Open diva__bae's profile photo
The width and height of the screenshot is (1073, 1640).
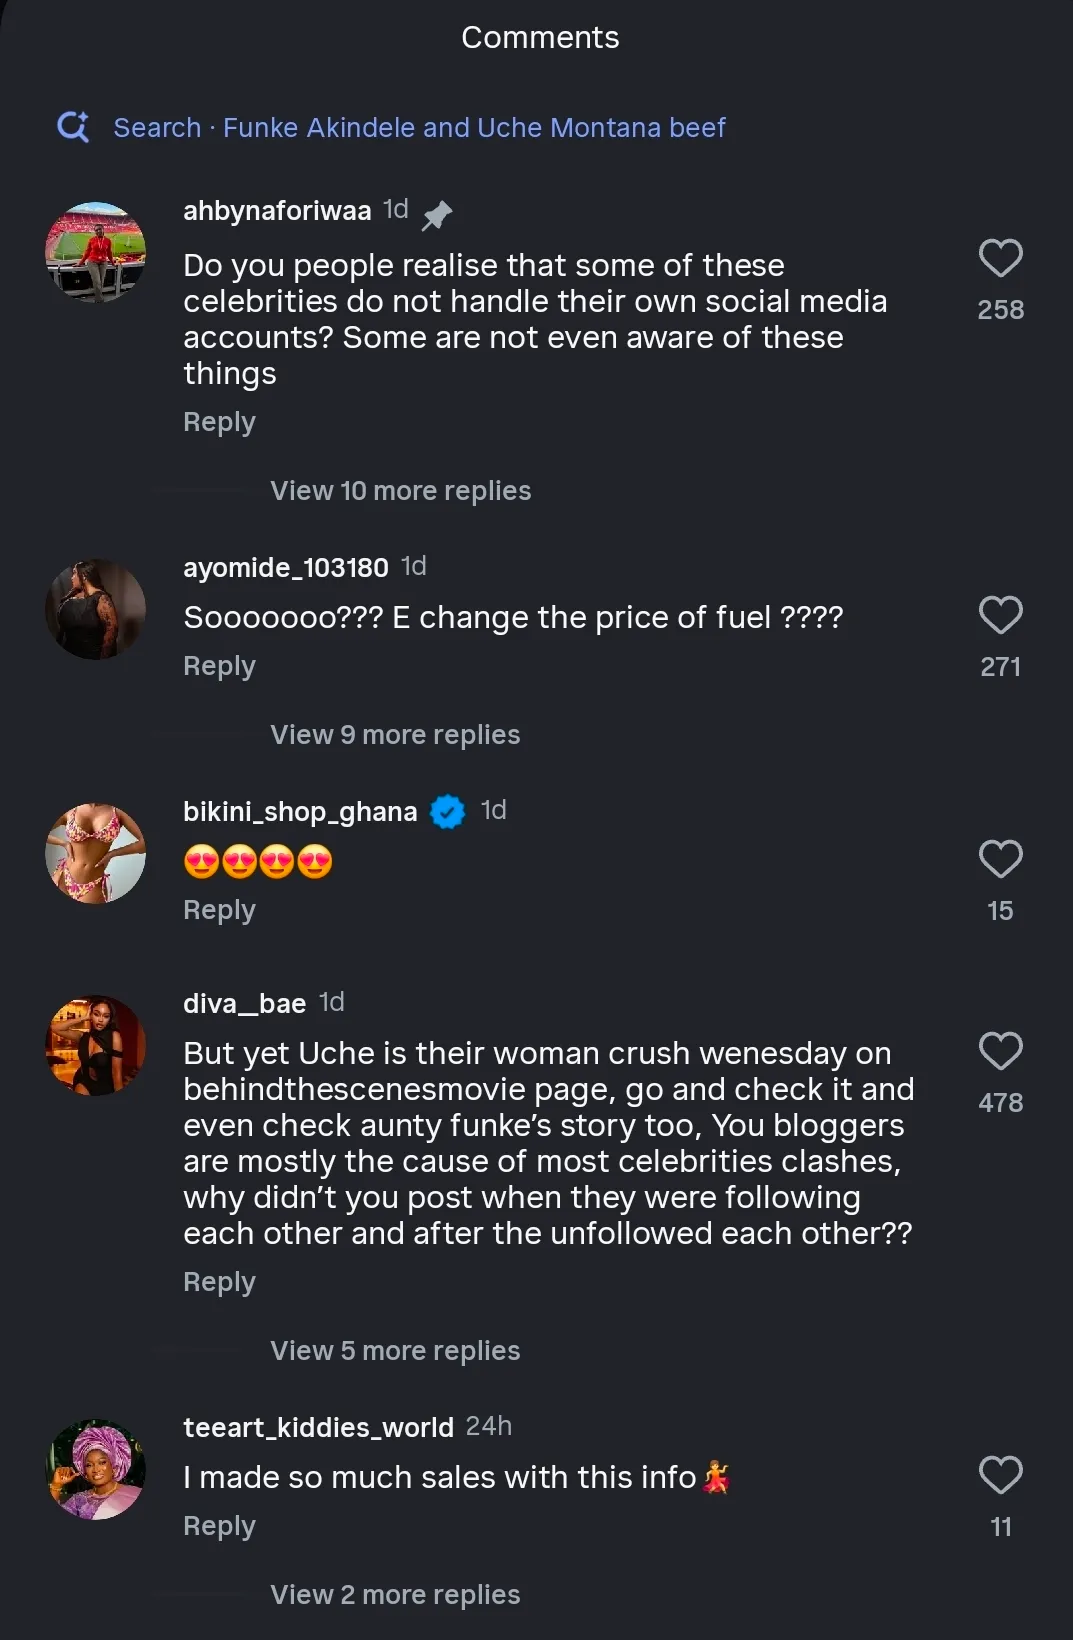(x=96, y=1045)
